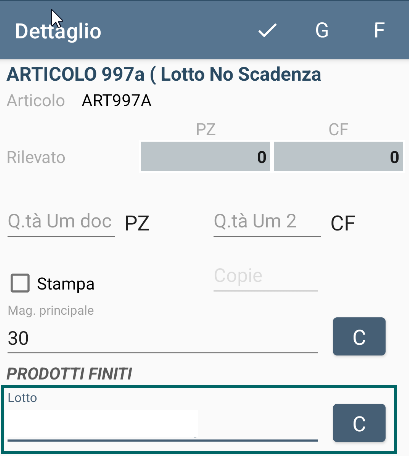Image resolution: width=409 pixels, height=456 pixels.
Task: Edit the Mag. principale value 30
Action: point(163,338)
